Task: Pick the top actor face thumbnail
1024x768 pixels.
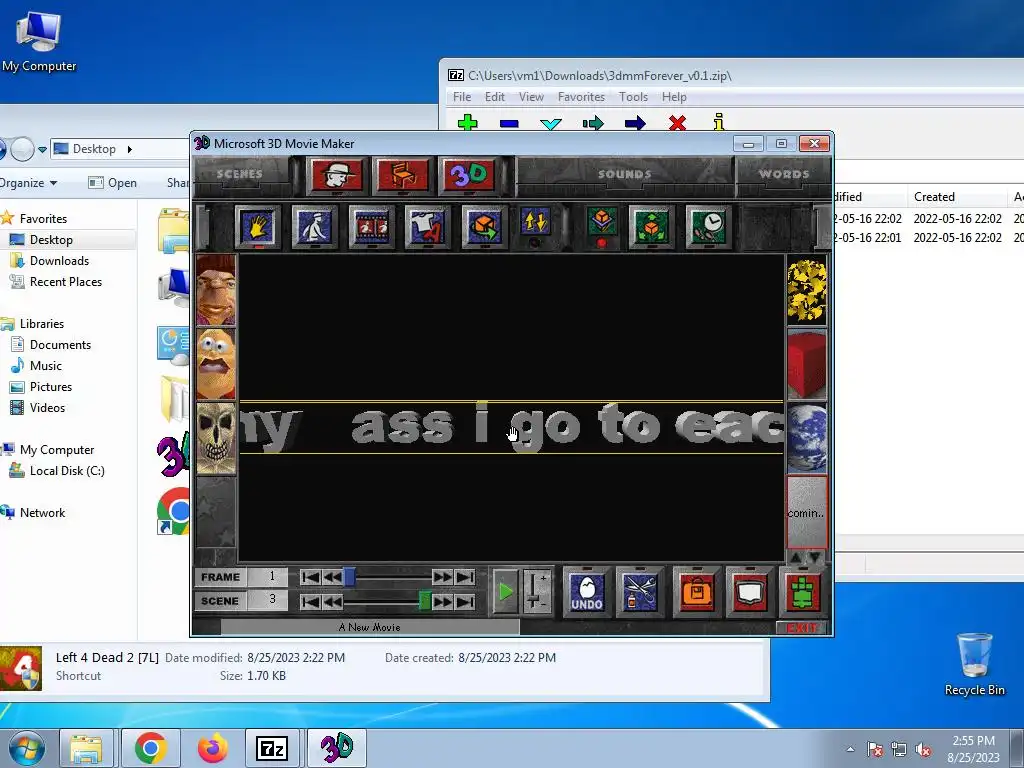Action: [x=216, y=290]
